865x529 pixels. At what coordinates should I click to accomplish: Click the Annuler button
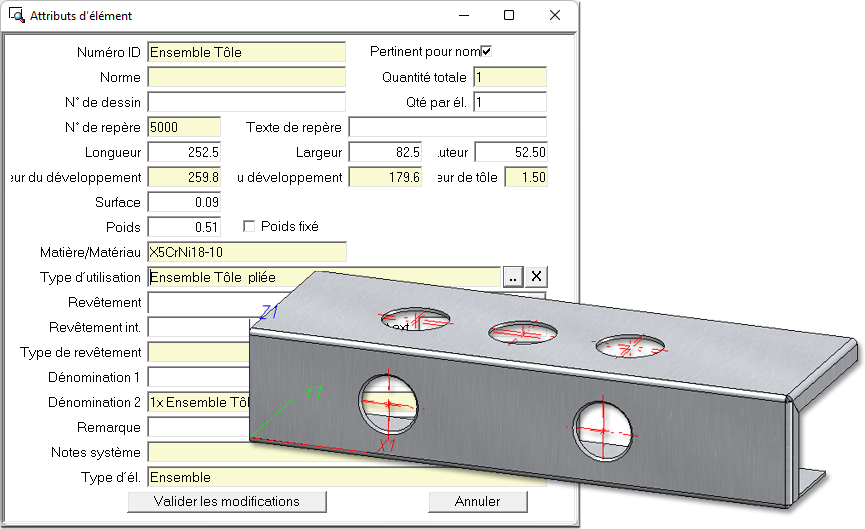click(477, 501)
